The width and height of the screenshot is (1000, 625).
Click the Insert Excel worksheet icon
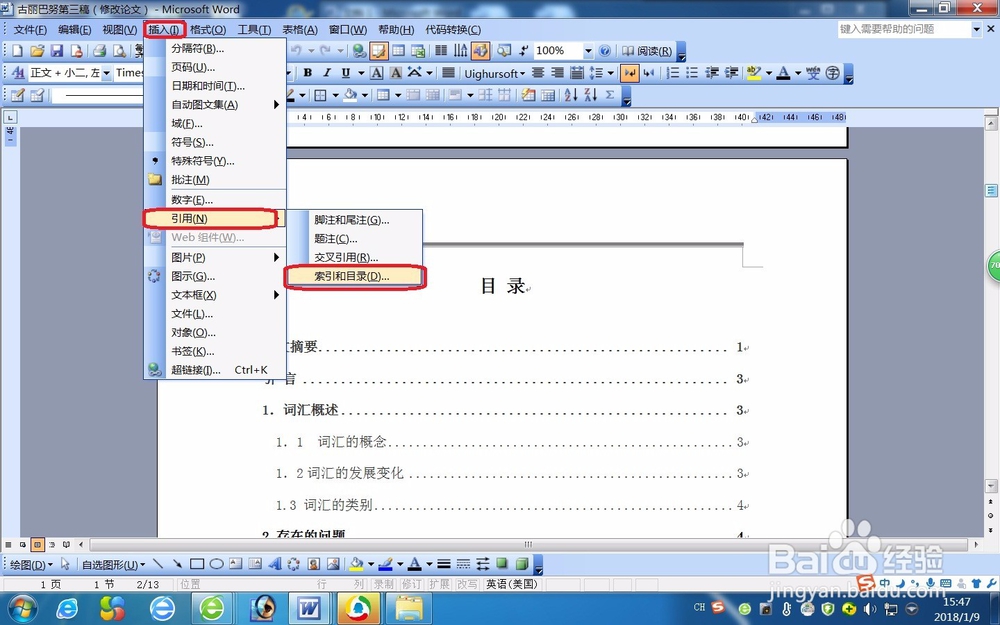point(418,51)
